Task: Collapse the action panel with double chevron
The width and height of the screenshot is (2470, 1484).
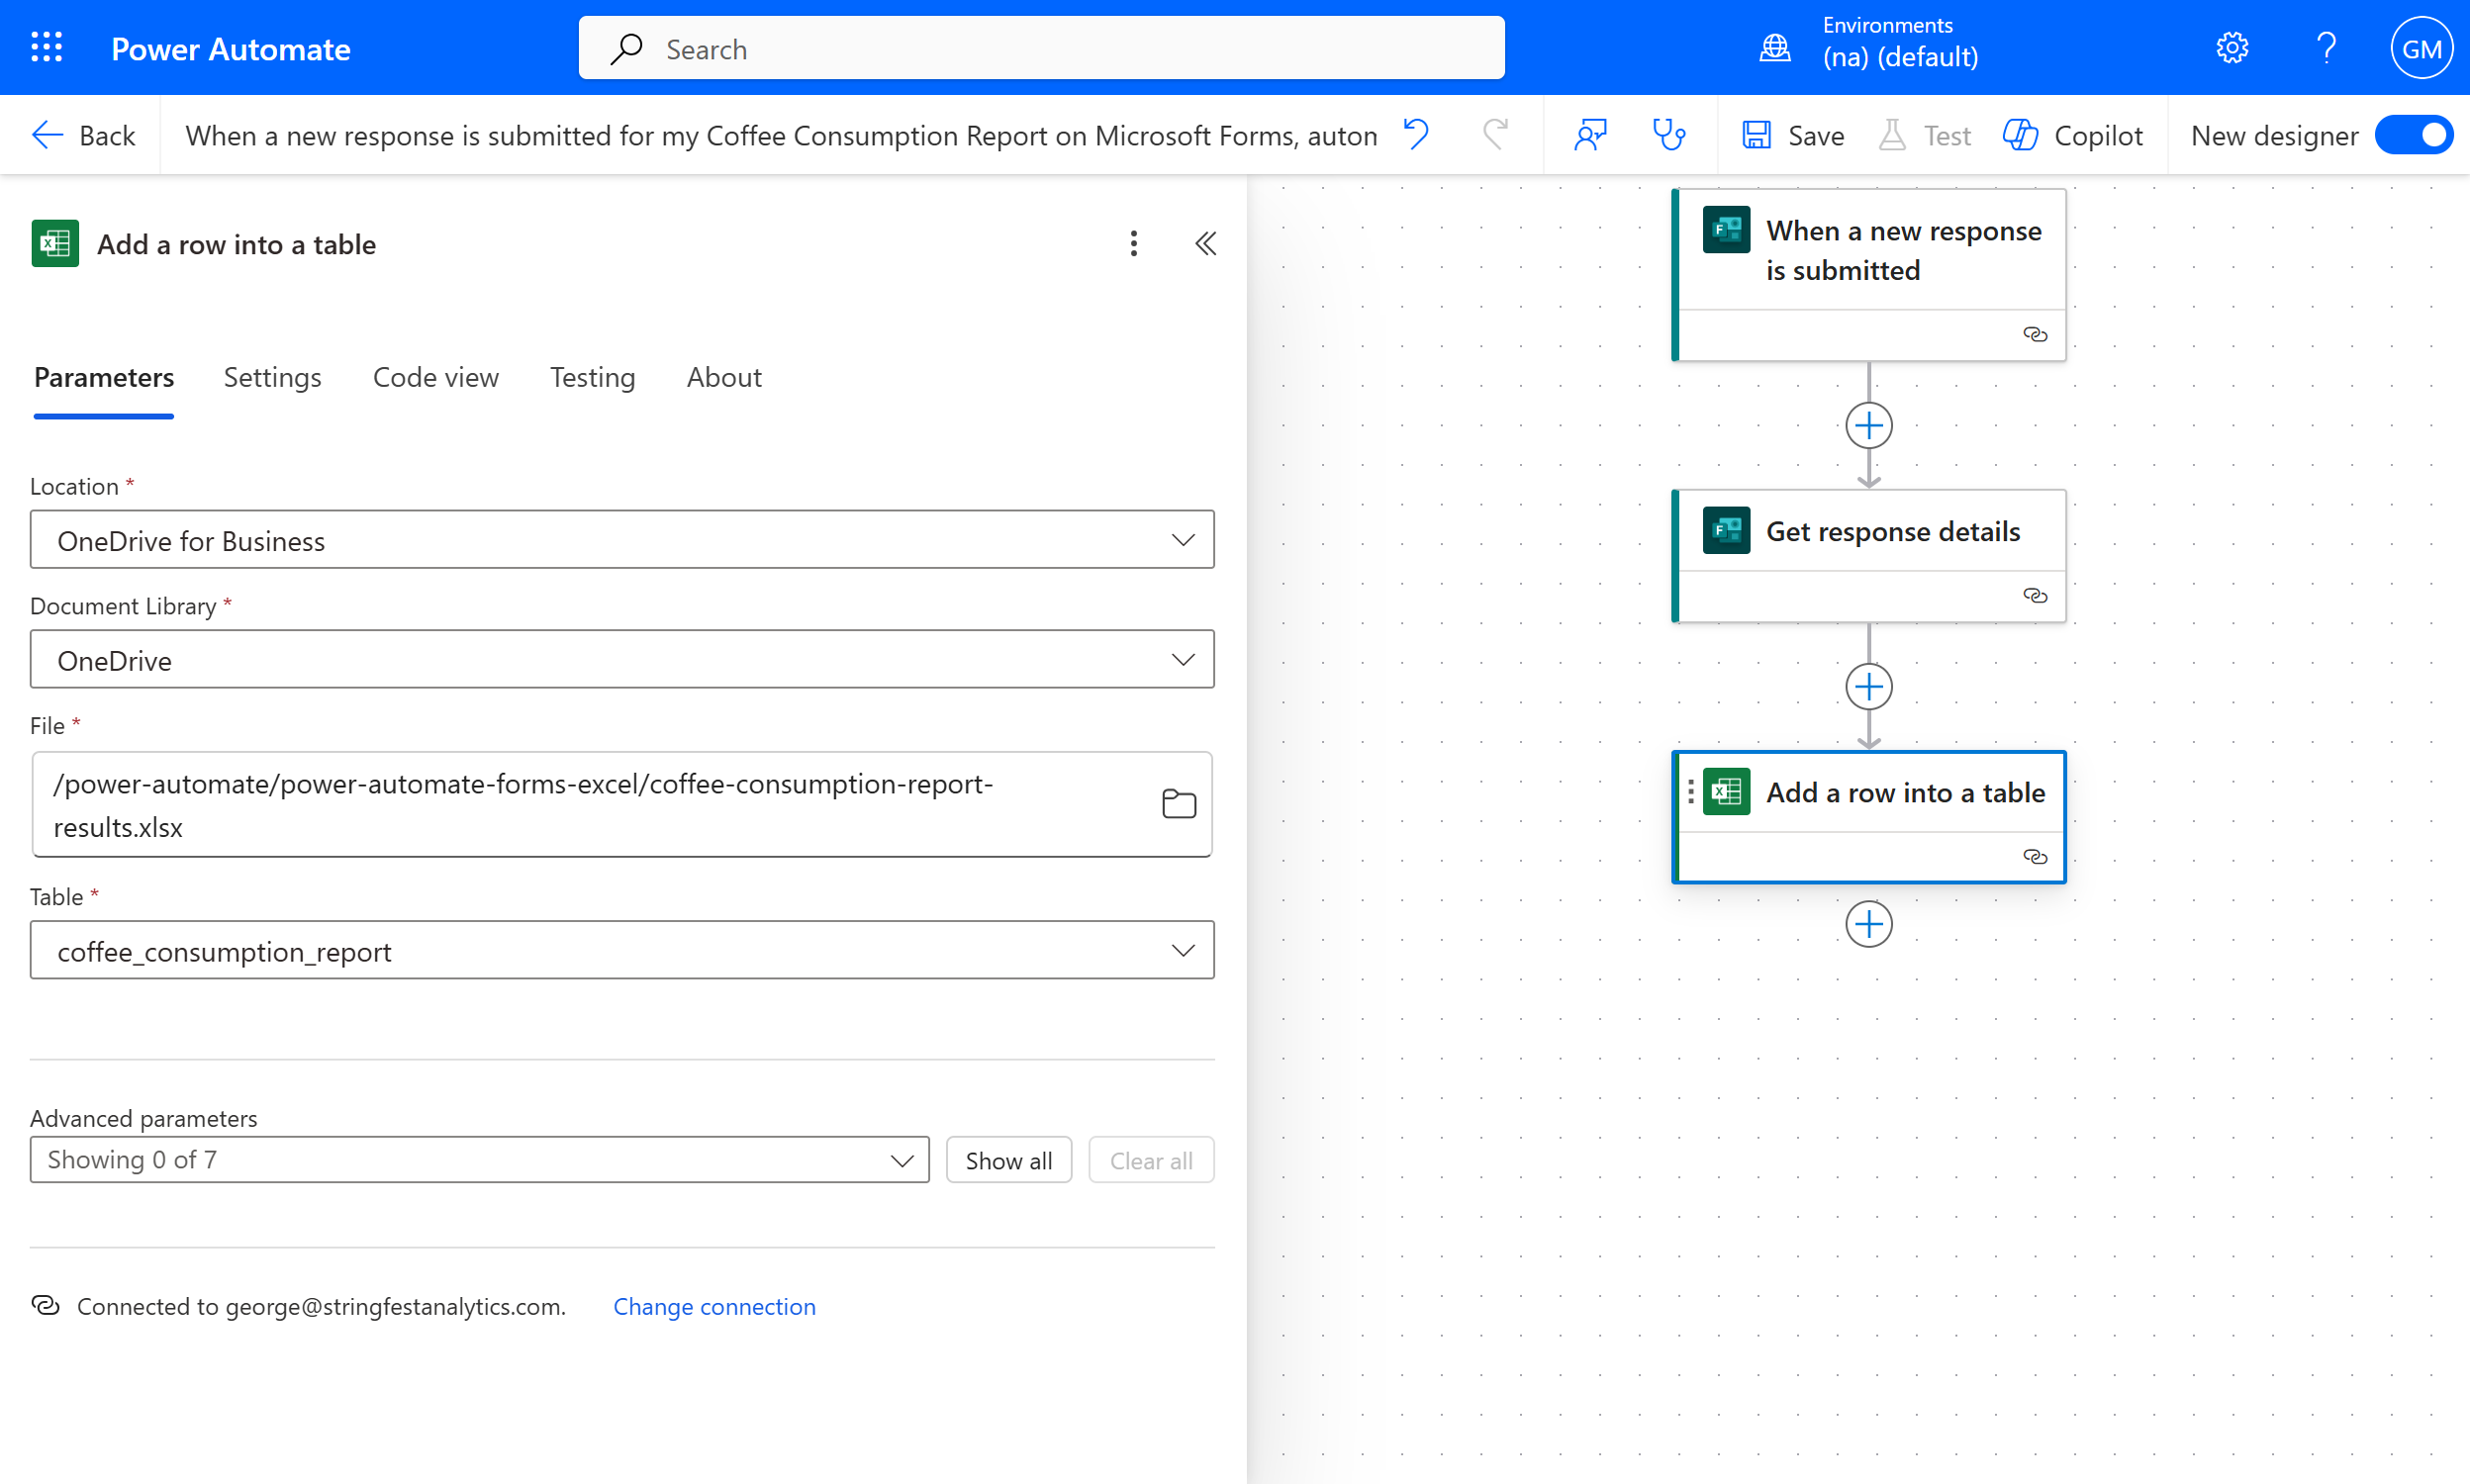Action: (1206, 243)
